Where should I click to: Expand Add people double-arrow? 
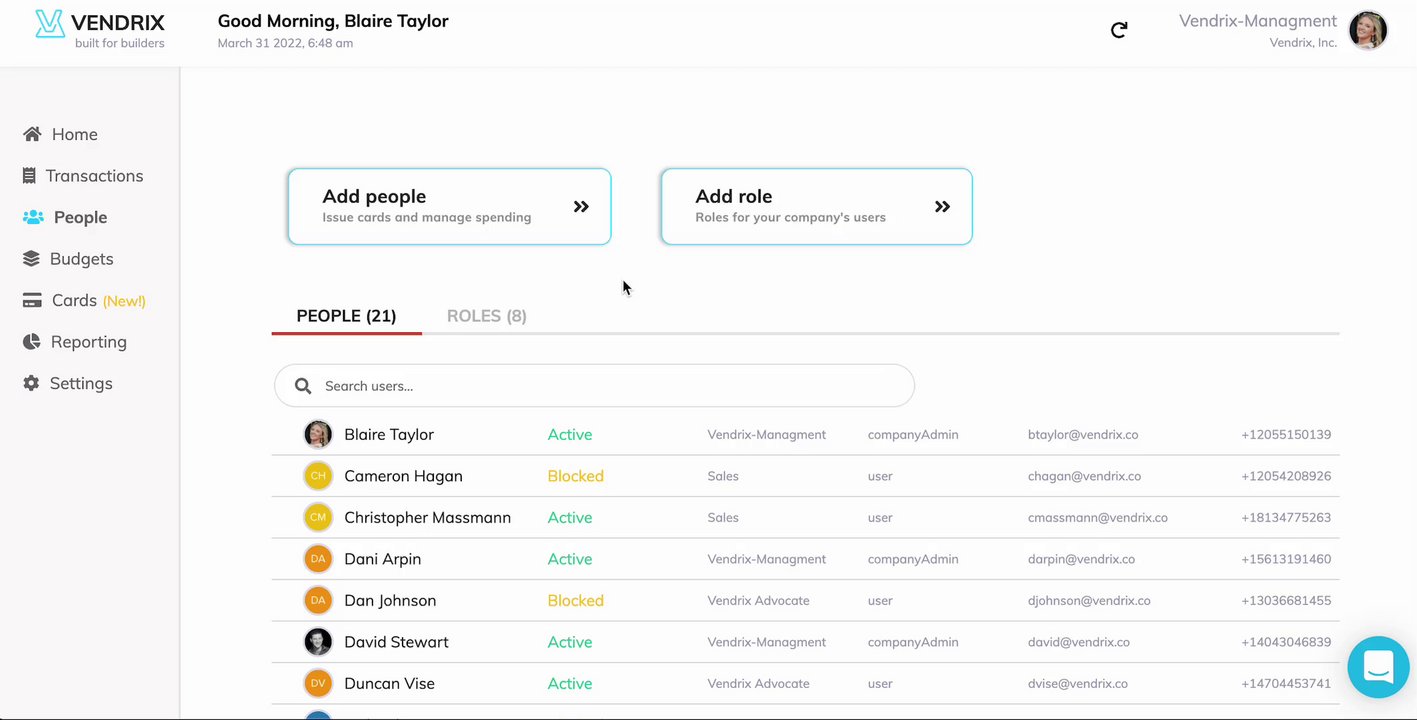(x=581, y=207)
